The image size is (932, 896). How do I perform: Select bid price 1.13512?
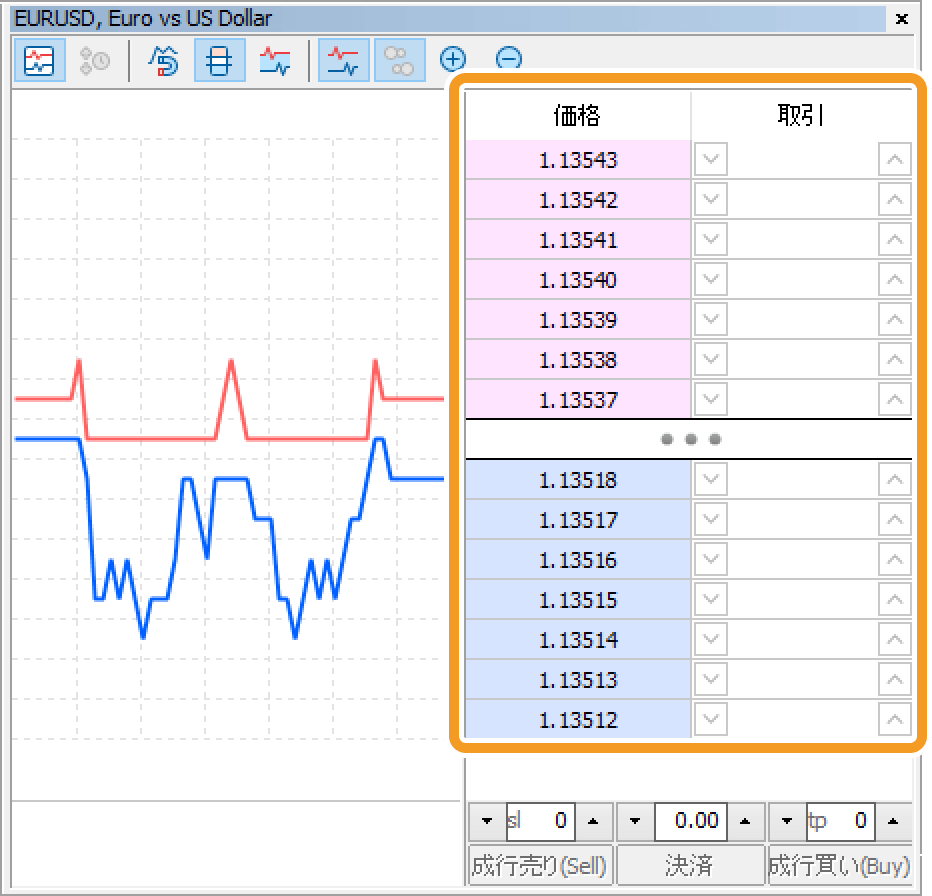click(578, 719)
